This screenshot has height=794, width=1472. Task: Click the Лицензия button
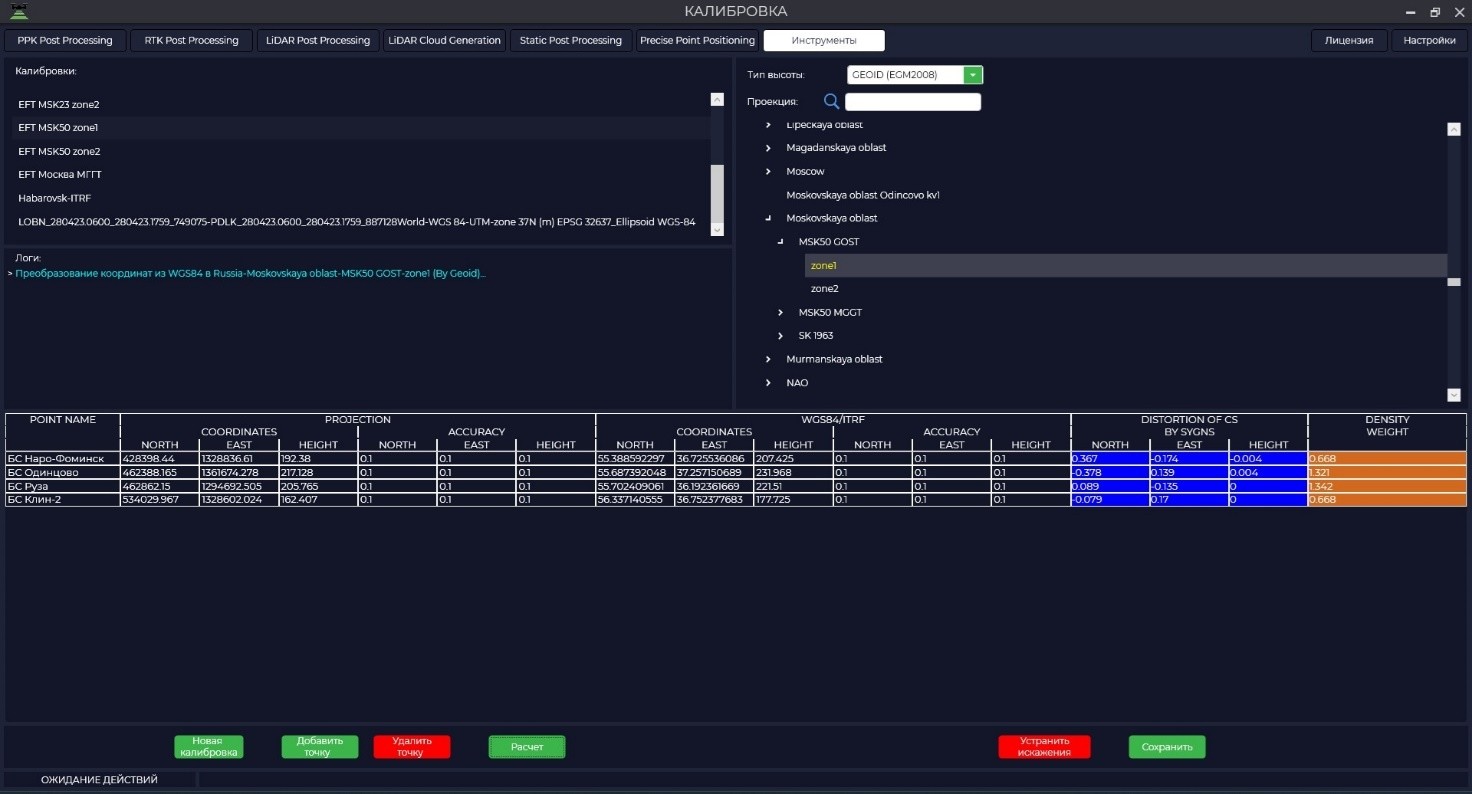(x=1350, y=40)
